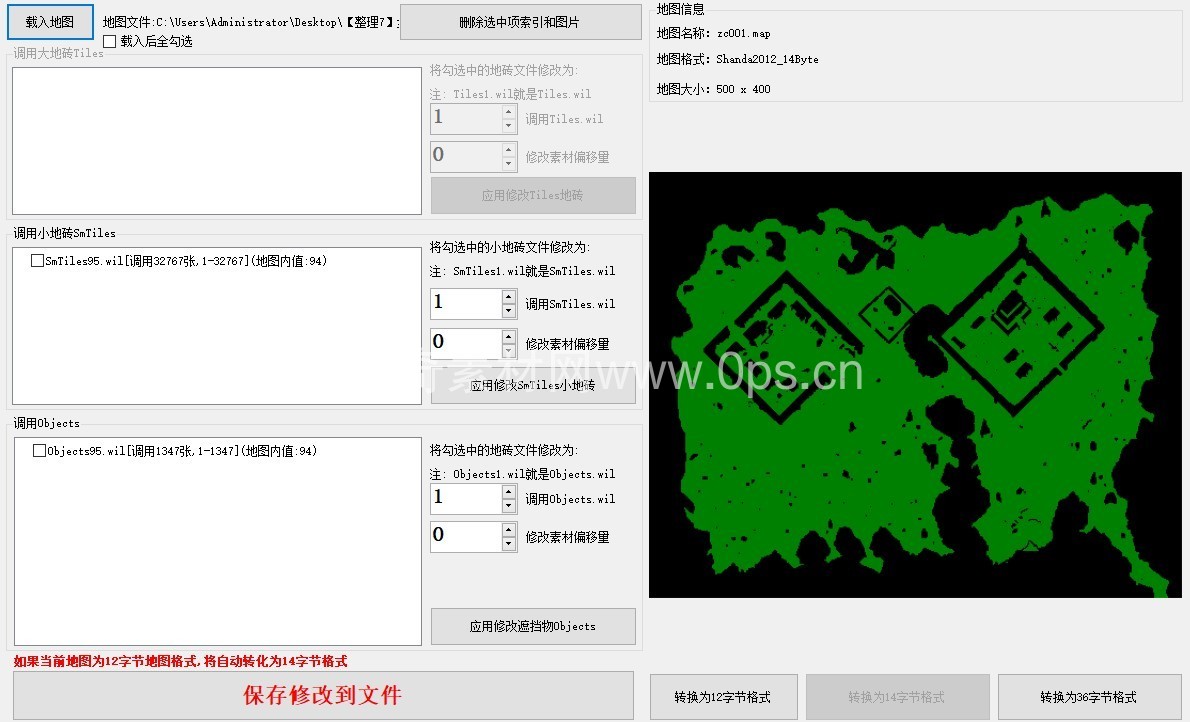
Task: Click the 调用SmTiles.wil number input field
Action: point(465,303)
